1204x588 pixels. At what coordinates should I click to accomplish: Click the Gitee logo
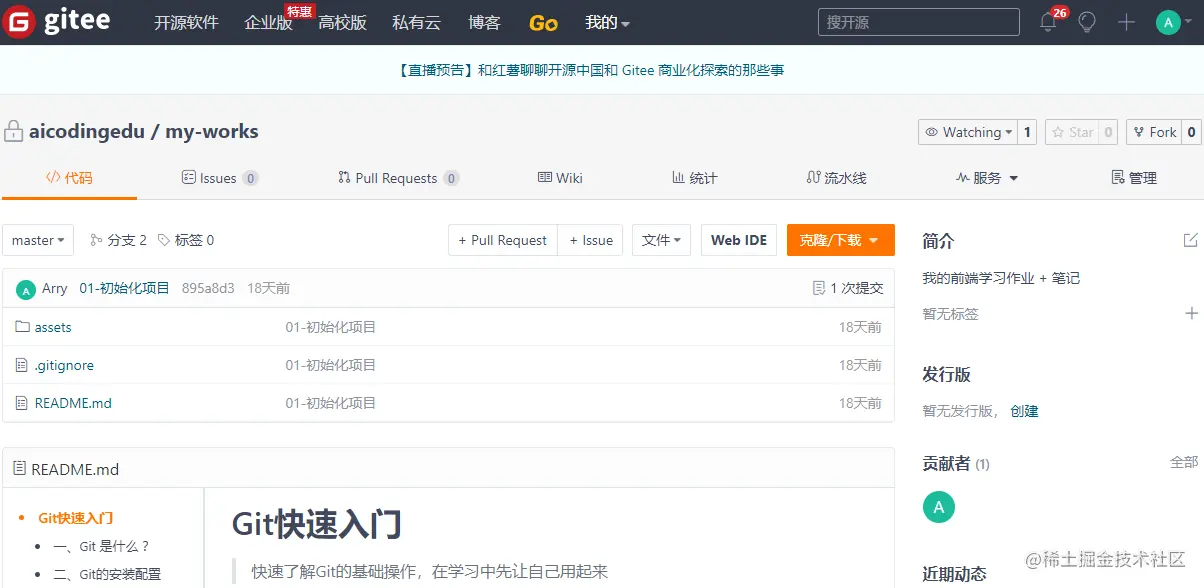[57, 22]
